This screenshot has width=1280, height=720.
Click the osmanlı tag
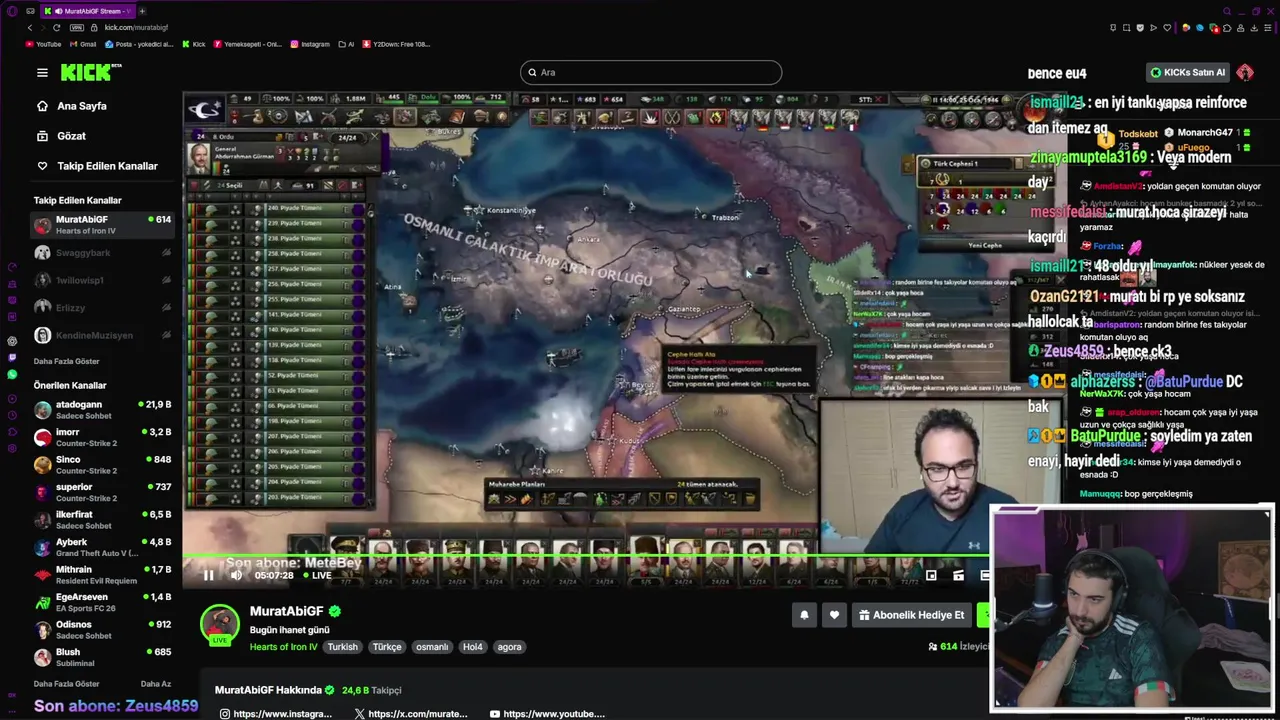click(432, 647)
